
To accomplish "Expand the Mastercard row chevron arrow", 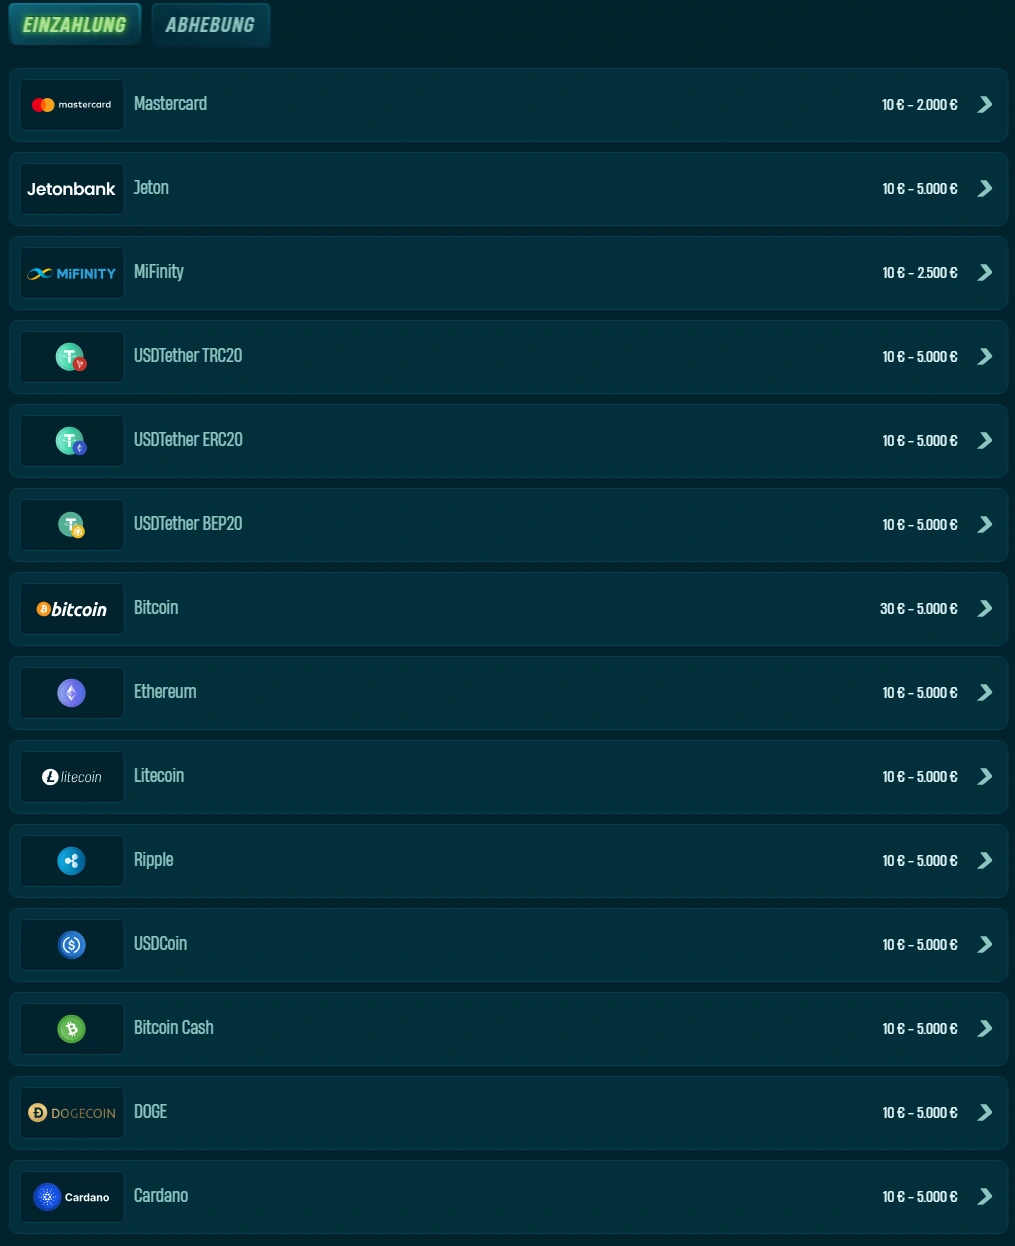I will [x=985, y=105].
